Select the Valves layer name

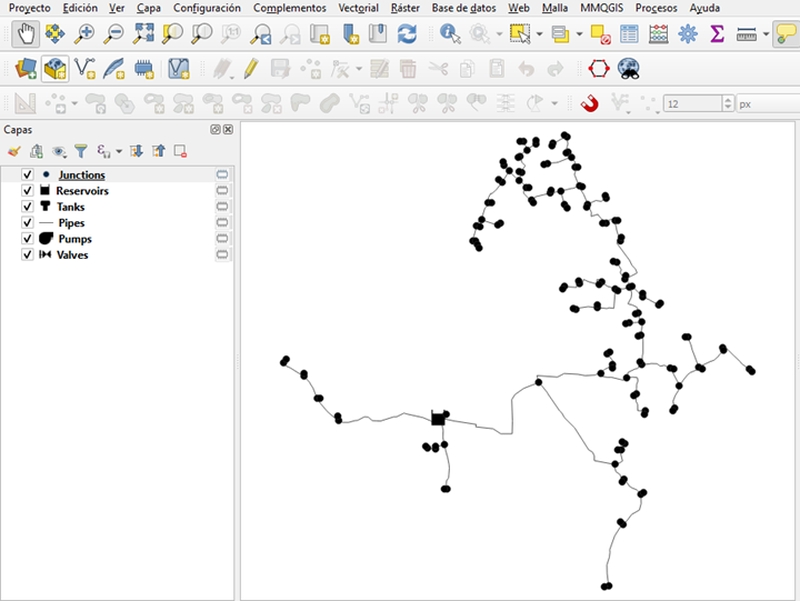(x=72, y=255)
